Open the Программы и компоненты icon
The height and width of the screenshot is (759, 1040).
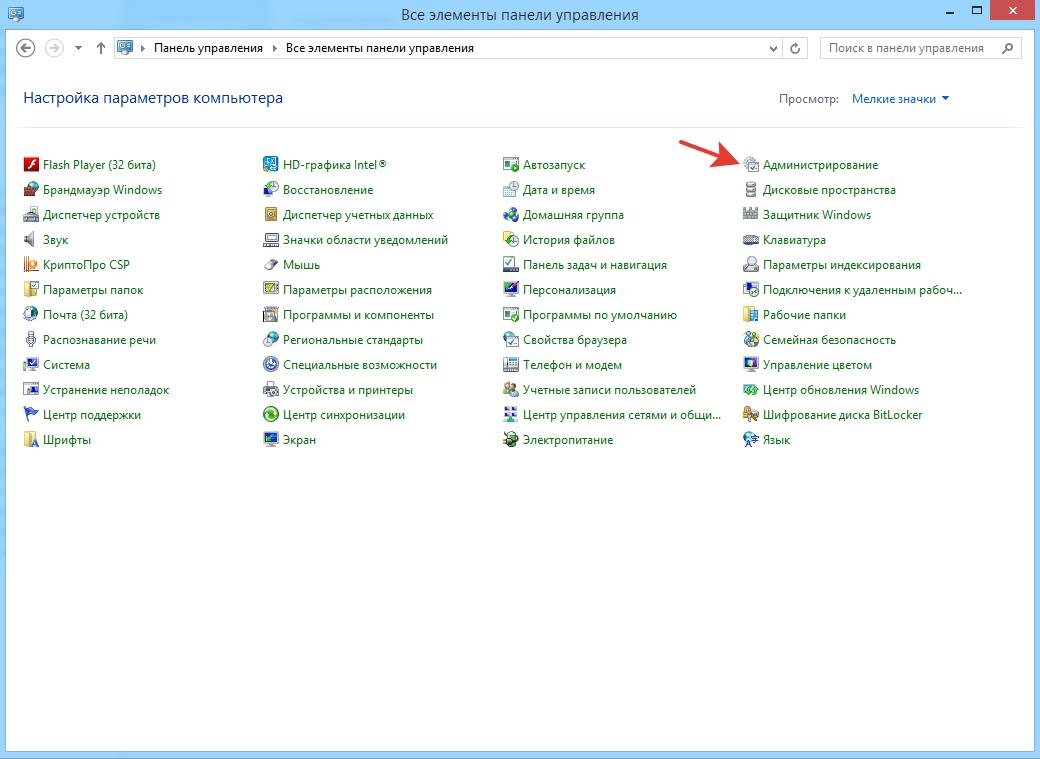coord(271,314)
